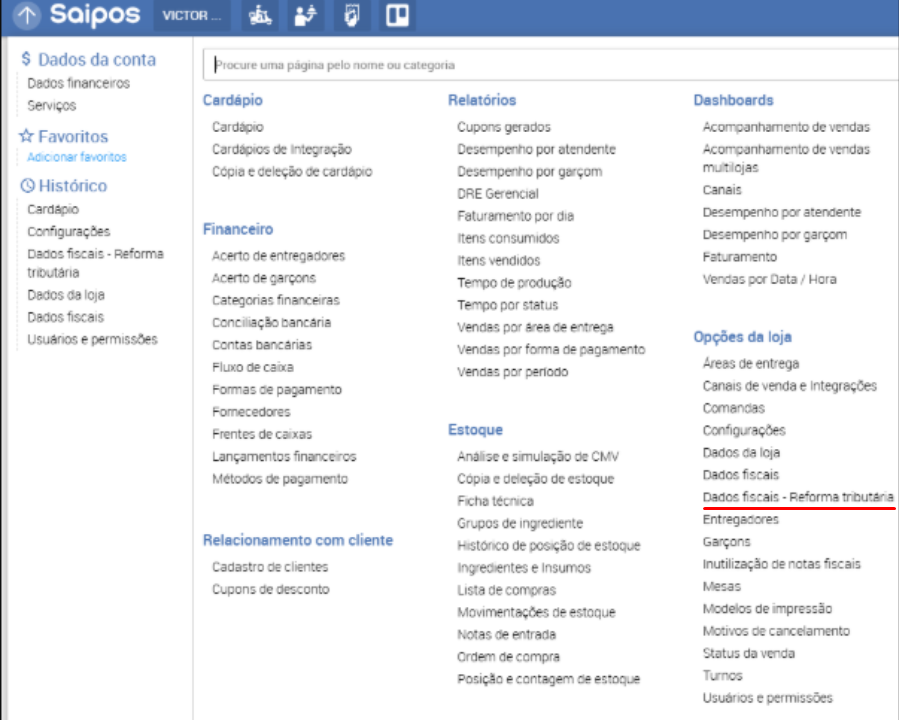
Task: Click the hand-held order card icon
Action: [x=351, y=16]
